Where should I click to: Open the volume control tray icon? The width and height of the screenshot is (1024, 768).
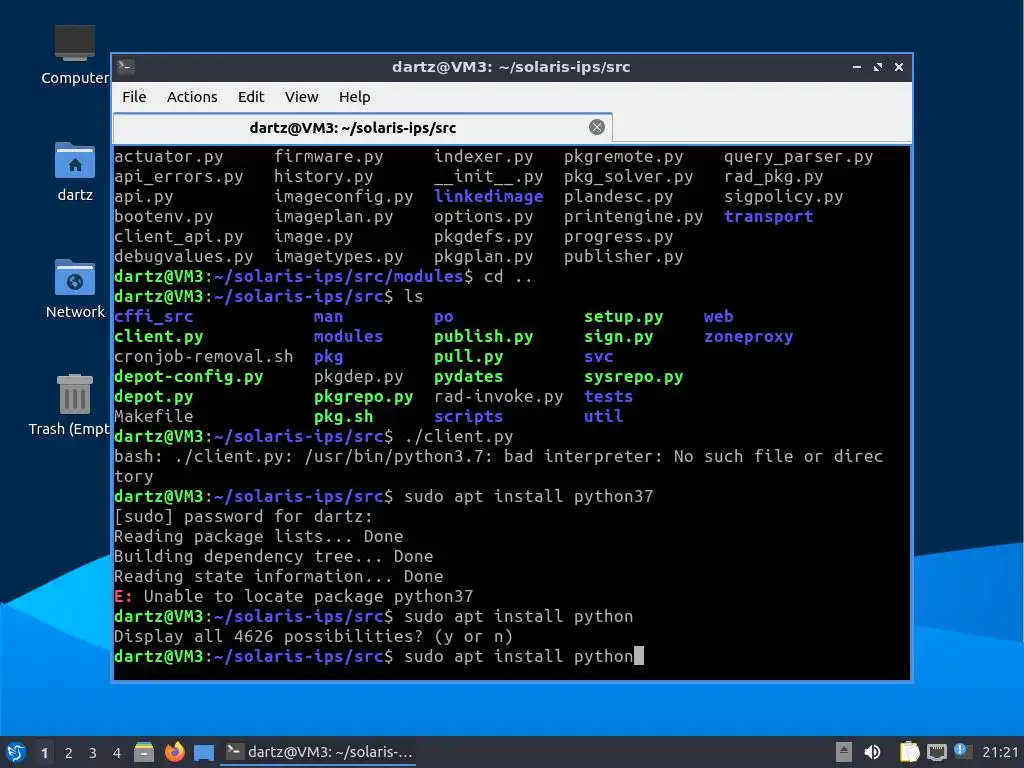tap(872, 752)
